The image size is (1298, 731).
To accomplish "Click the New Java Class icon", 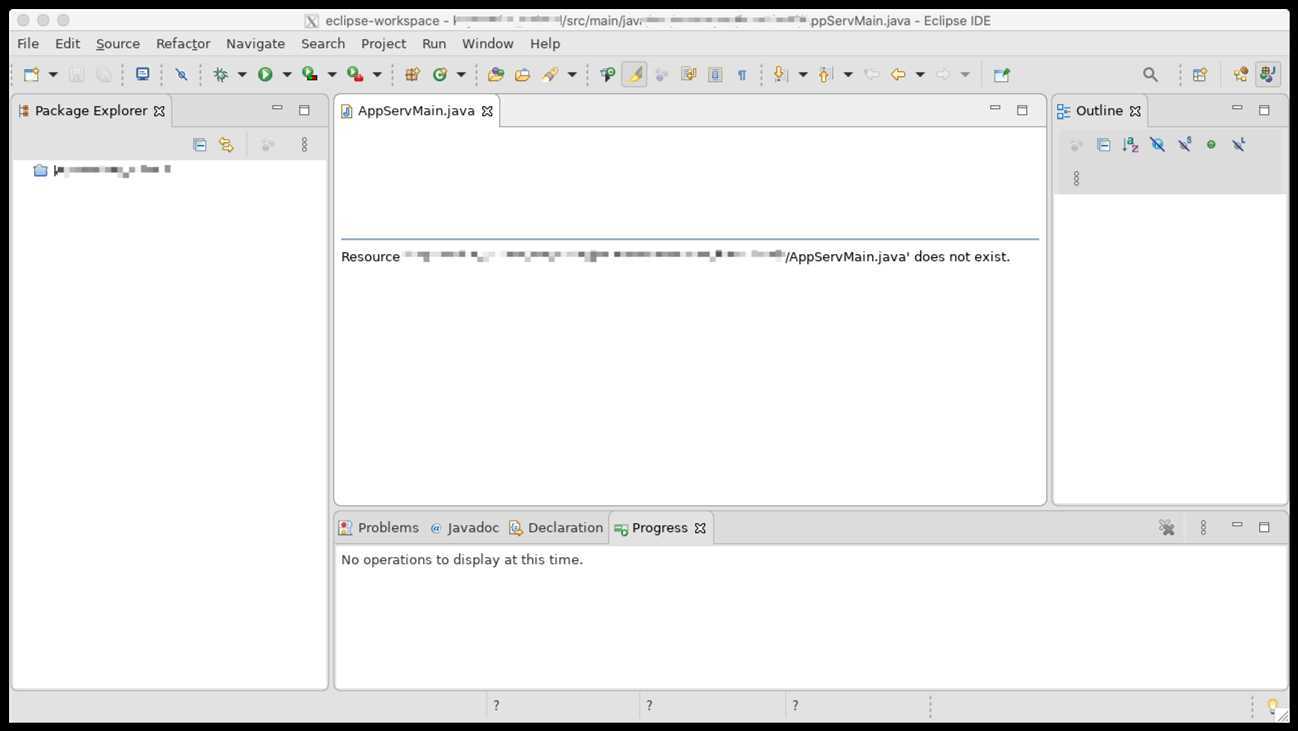I will (x=440, y=75).
